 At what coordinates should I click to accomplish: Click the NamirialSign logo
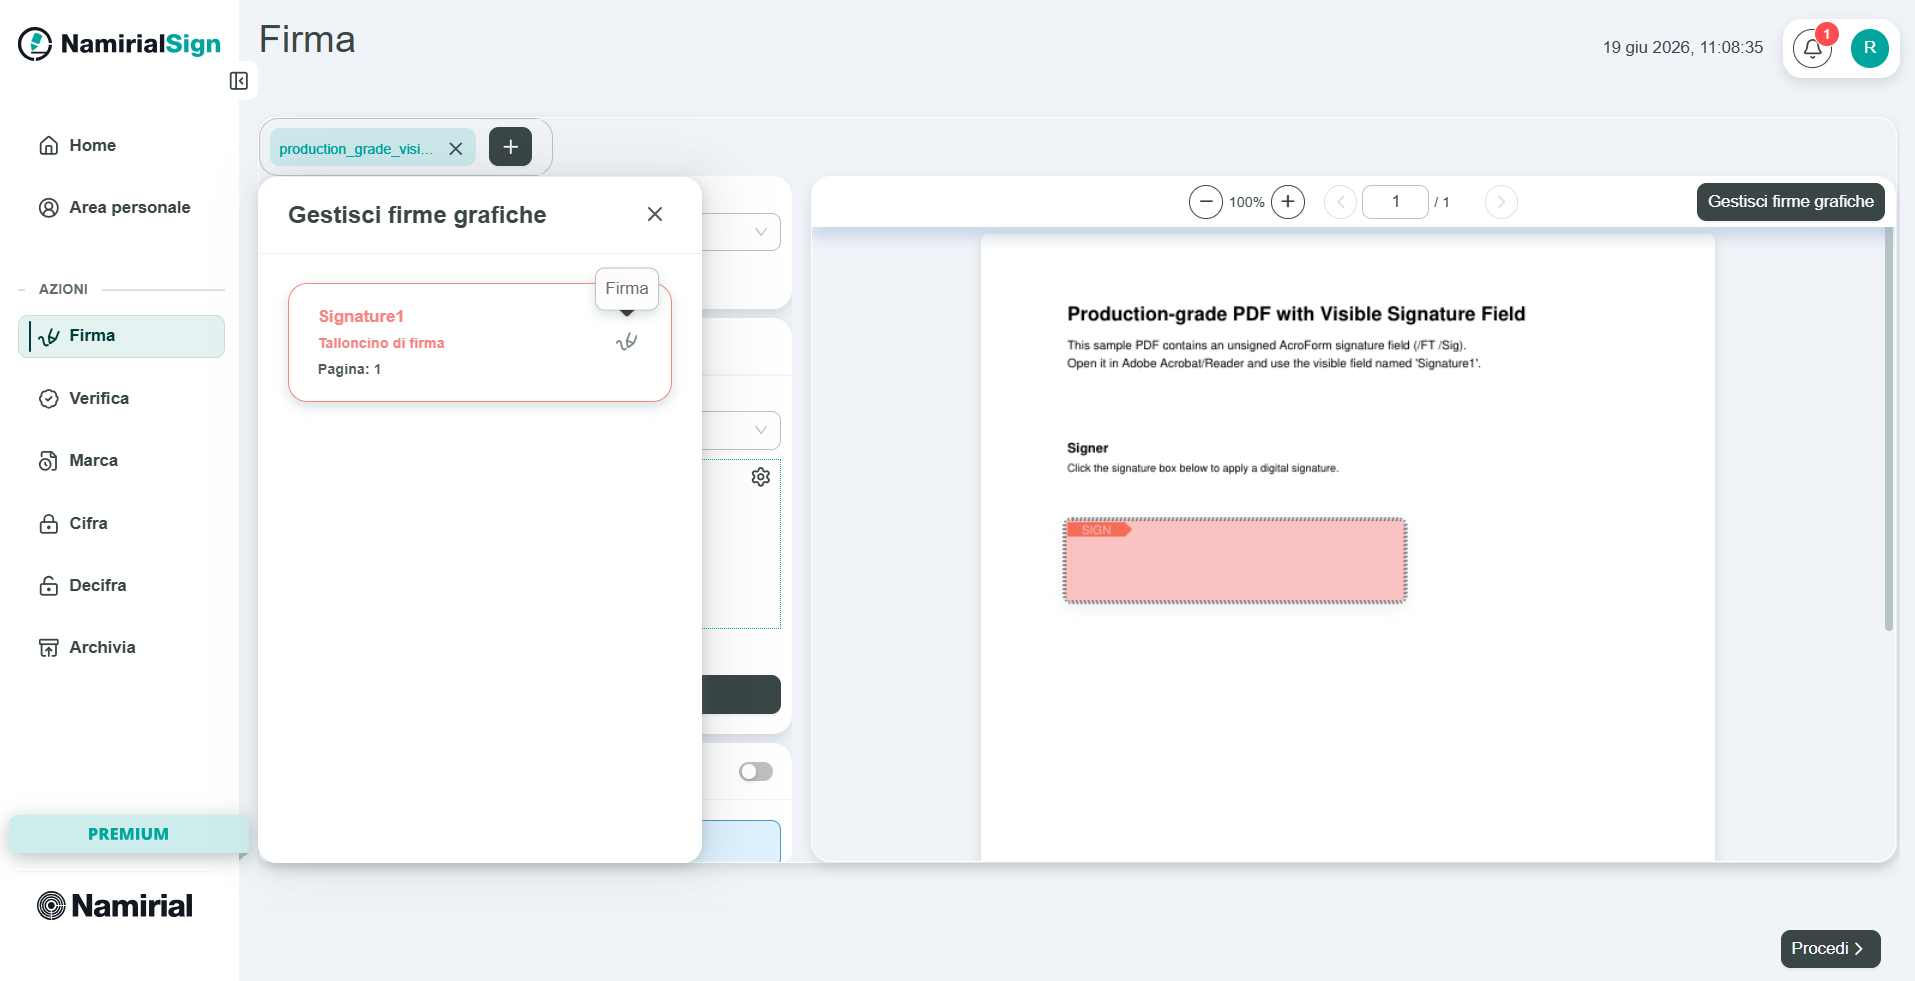(120, 44)
